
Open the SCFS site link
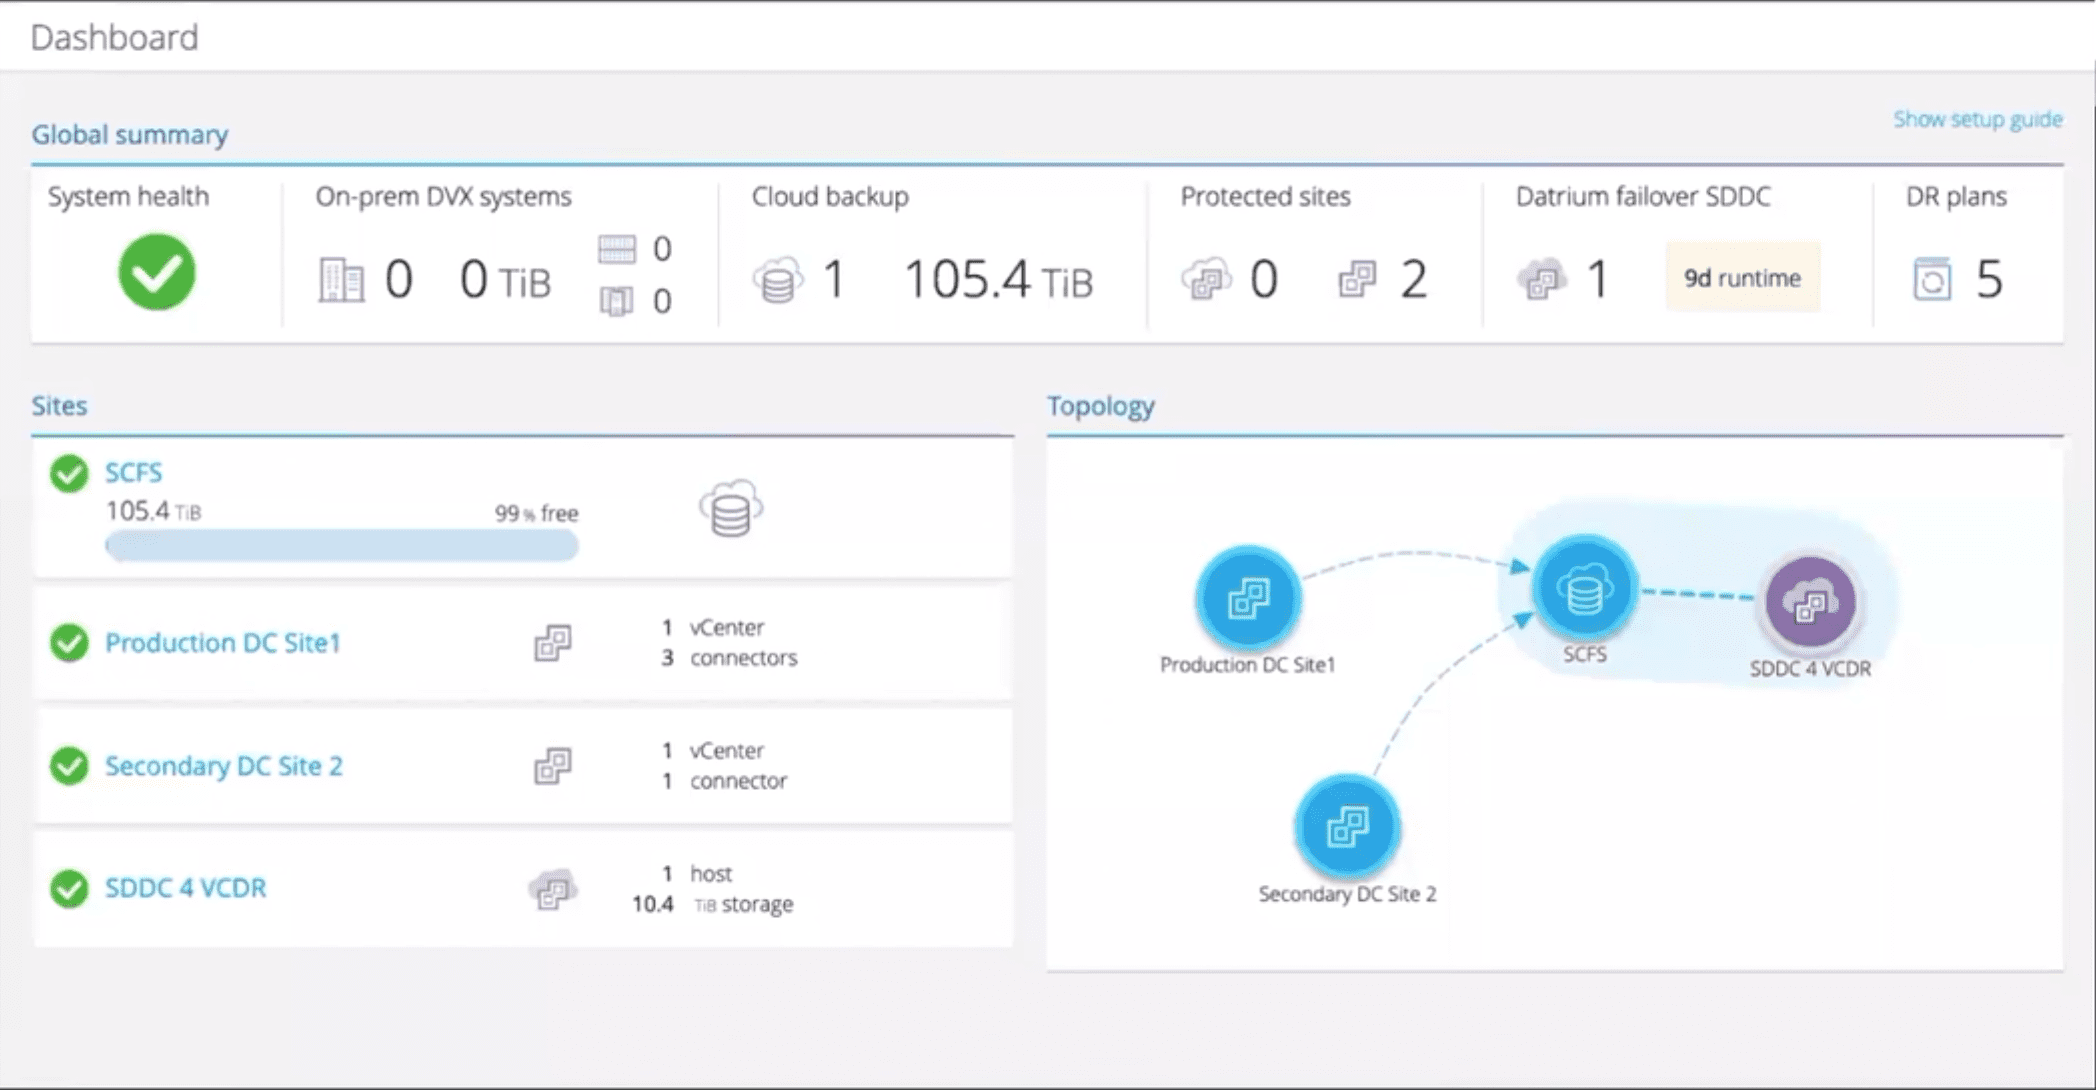point(133,472)
